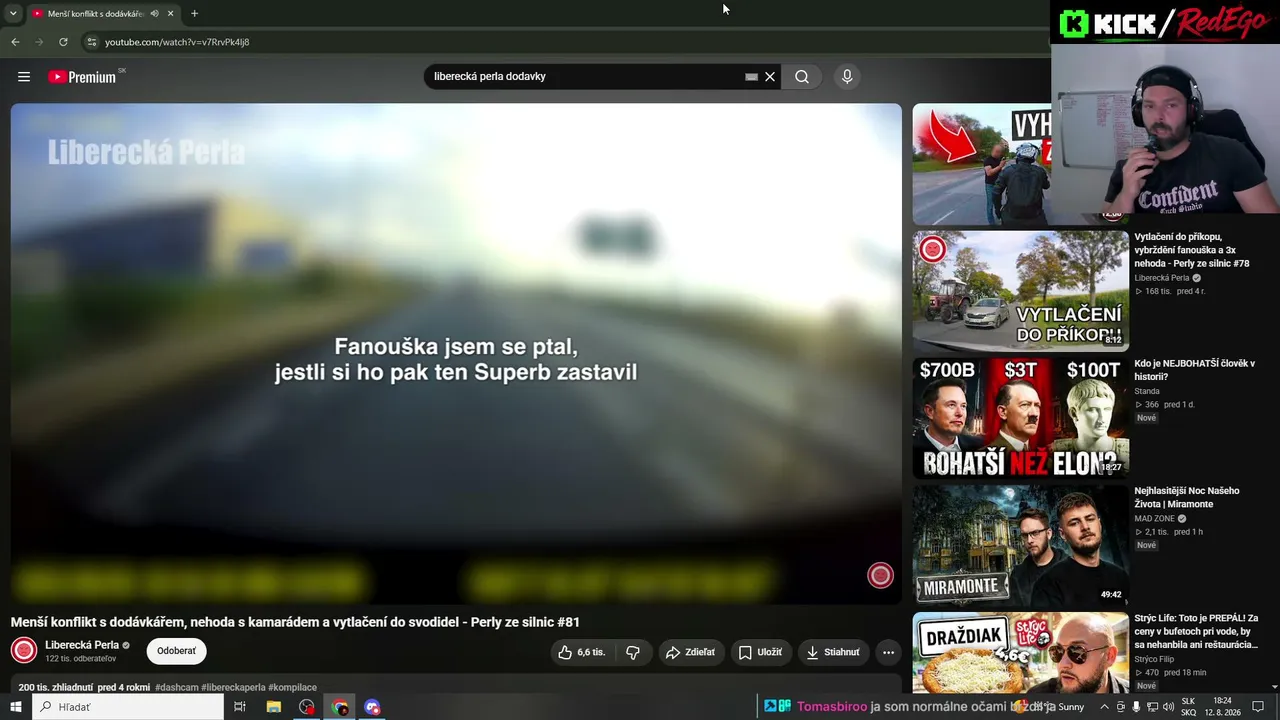Download the video with Stiahnuť

coord(833,652)
